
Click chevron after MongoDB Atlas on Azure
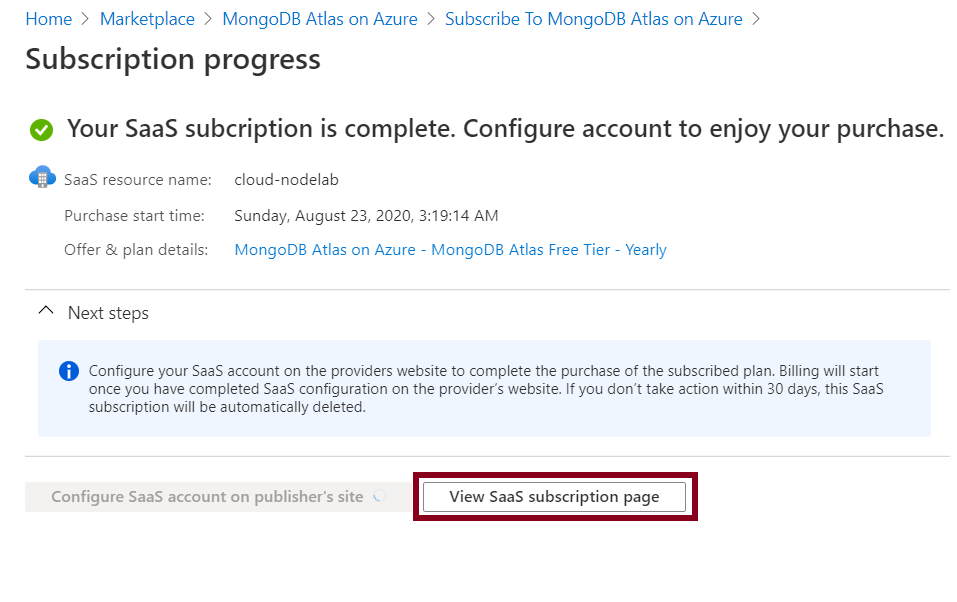pos(432,19)
